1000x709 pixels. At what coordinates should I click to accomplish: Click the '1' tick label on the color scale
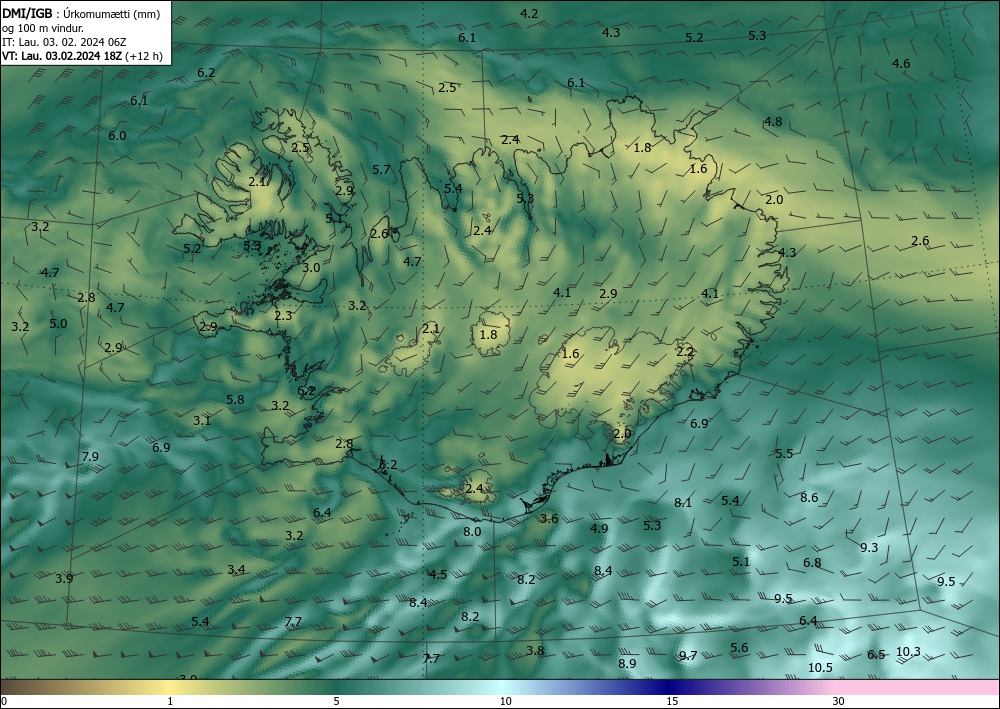click(x=170, y=702)
